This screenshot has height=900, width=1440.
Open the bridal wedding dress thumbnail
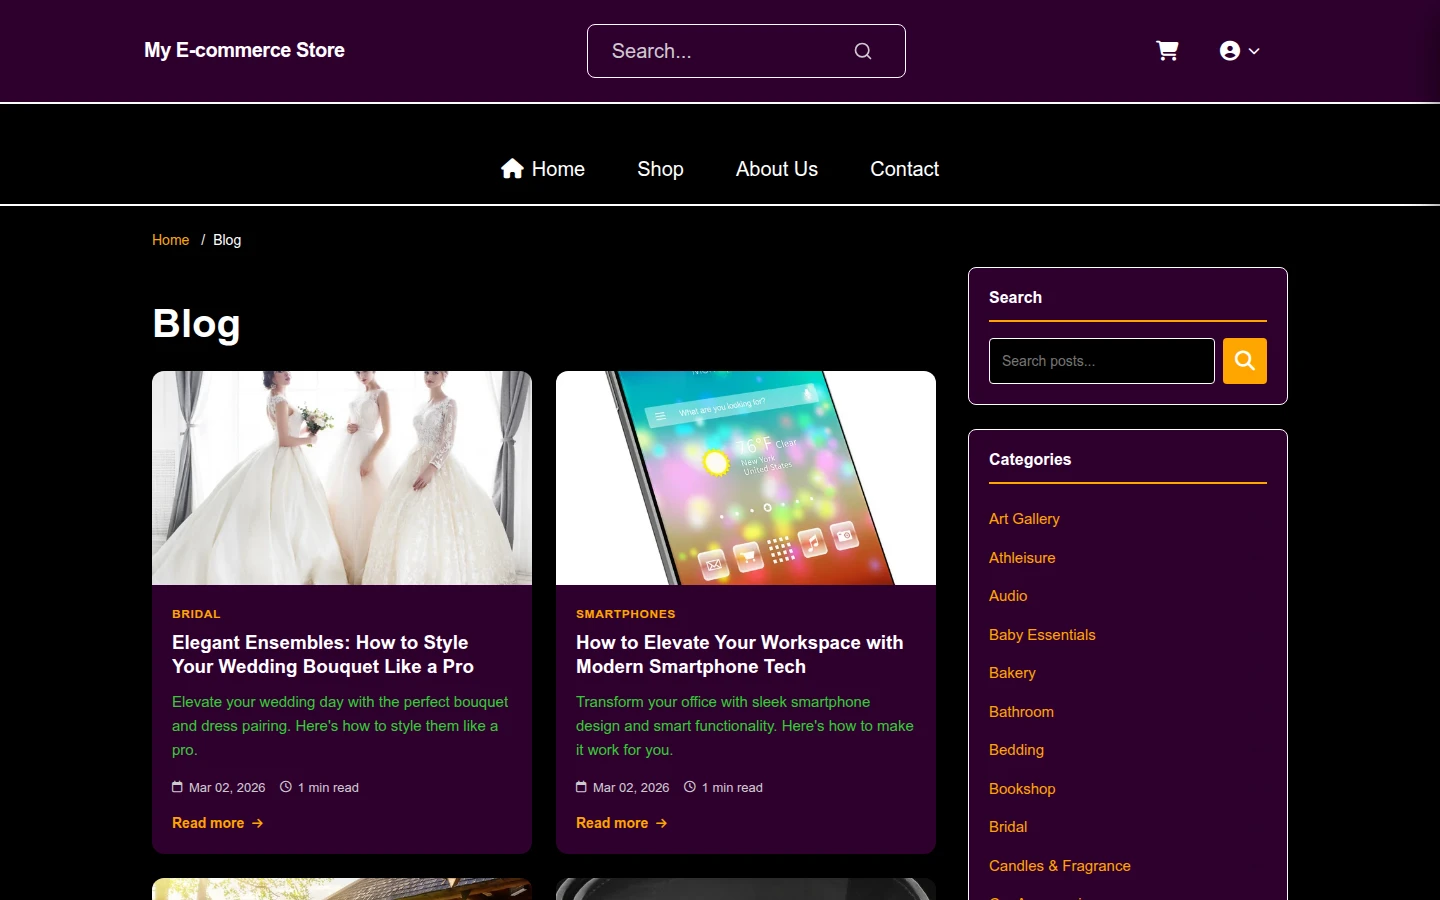tap(342, 478)
